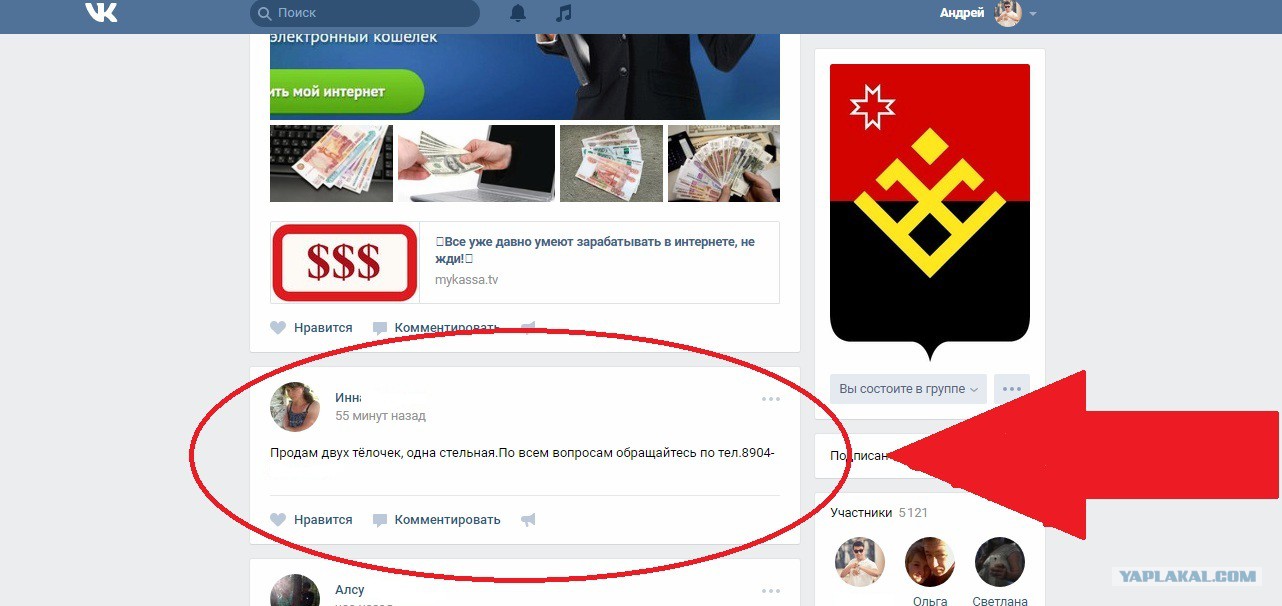The width and height of the screenshot is (1282, 606).
Task: Open the music note player icon
Action: [564, 13]
